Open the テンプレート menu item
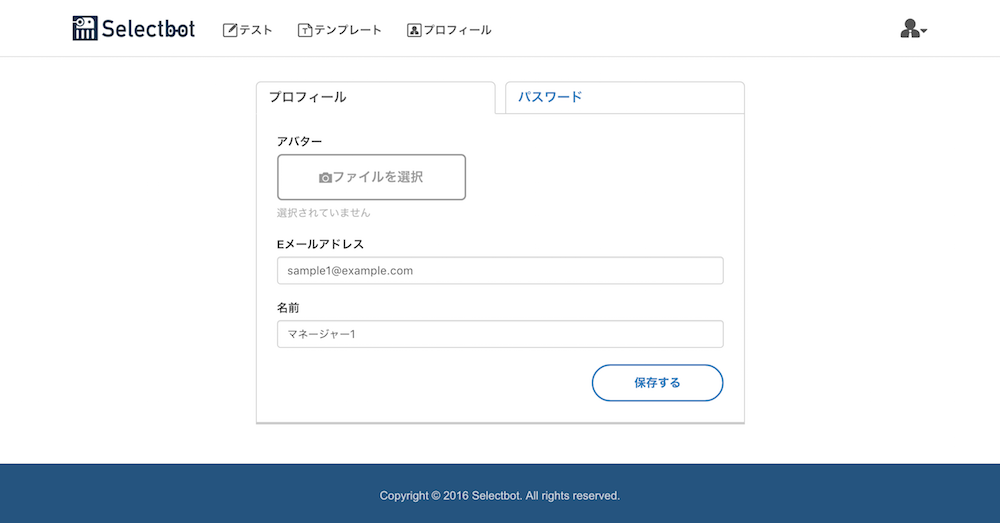The height and width of the screenshot is (523, 1000). (340, 30)
